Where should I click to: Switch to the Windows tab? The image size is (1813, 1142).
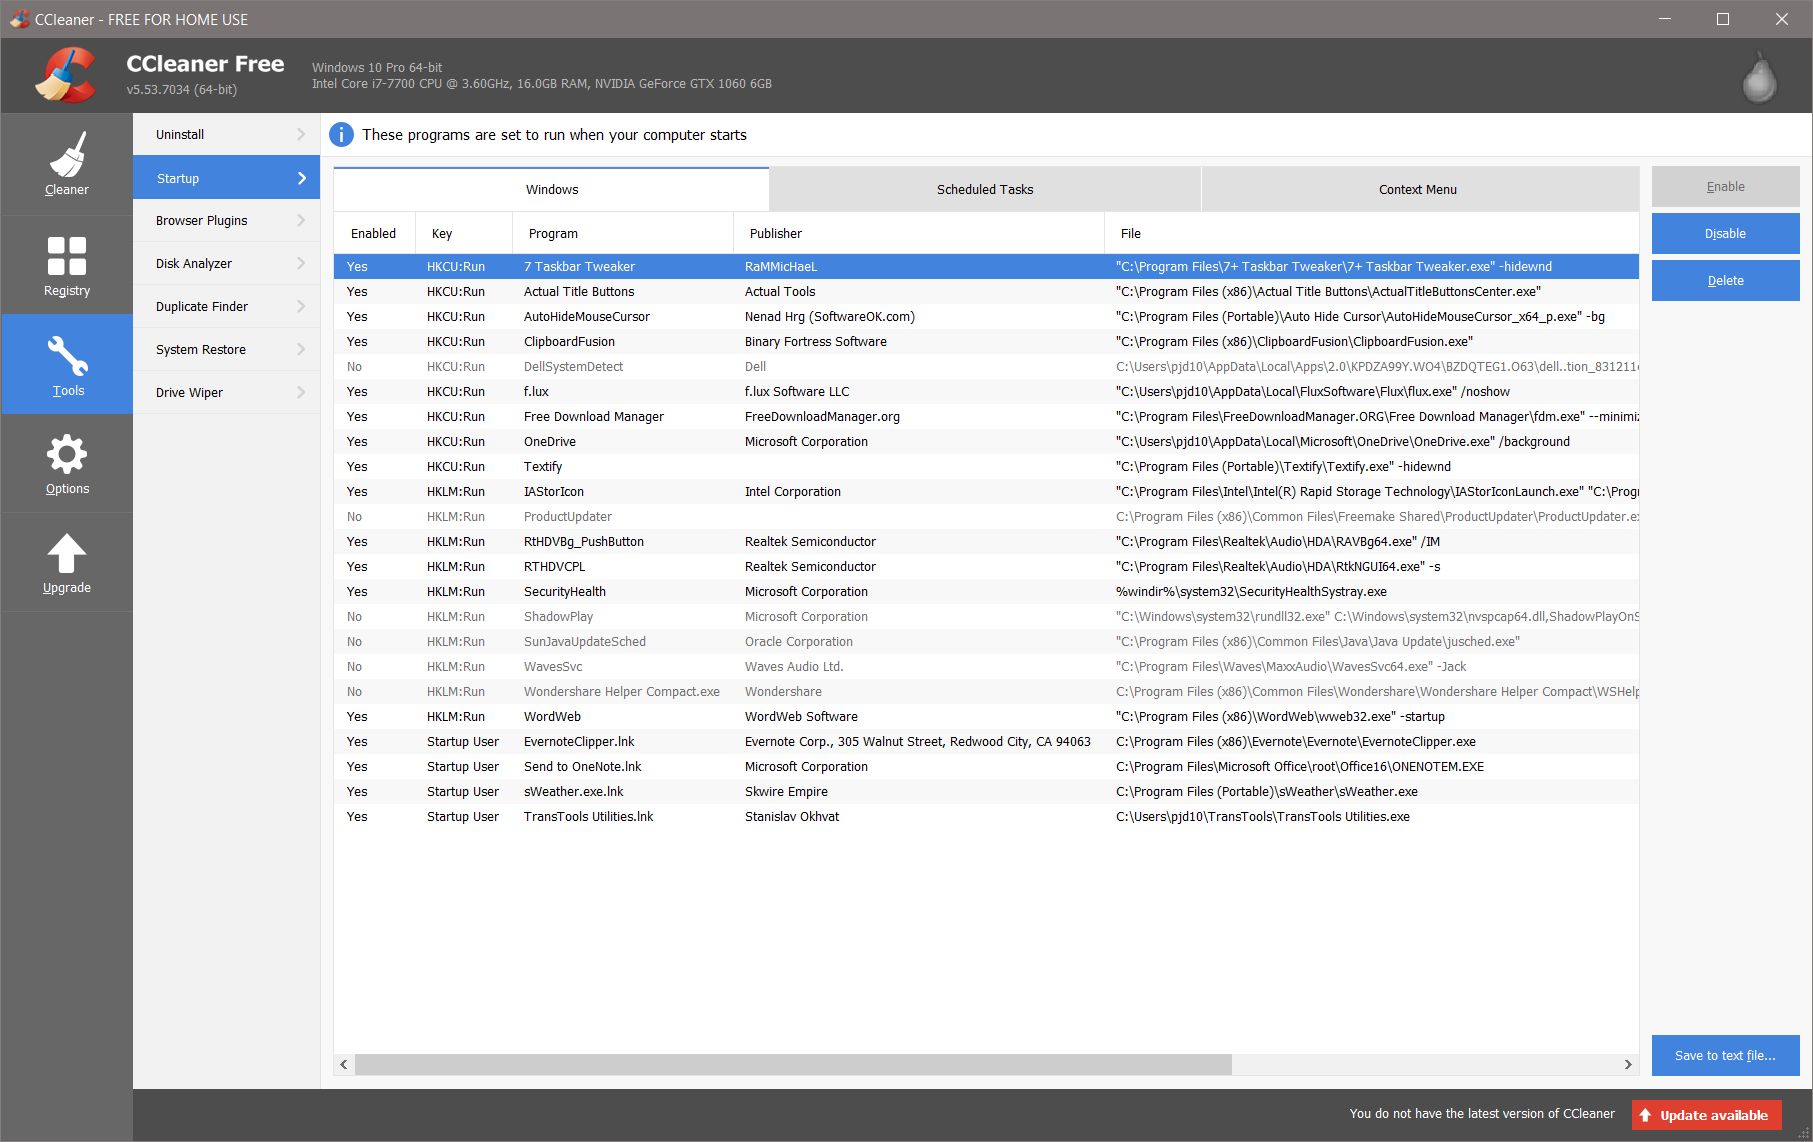click(x=551, y=189)
